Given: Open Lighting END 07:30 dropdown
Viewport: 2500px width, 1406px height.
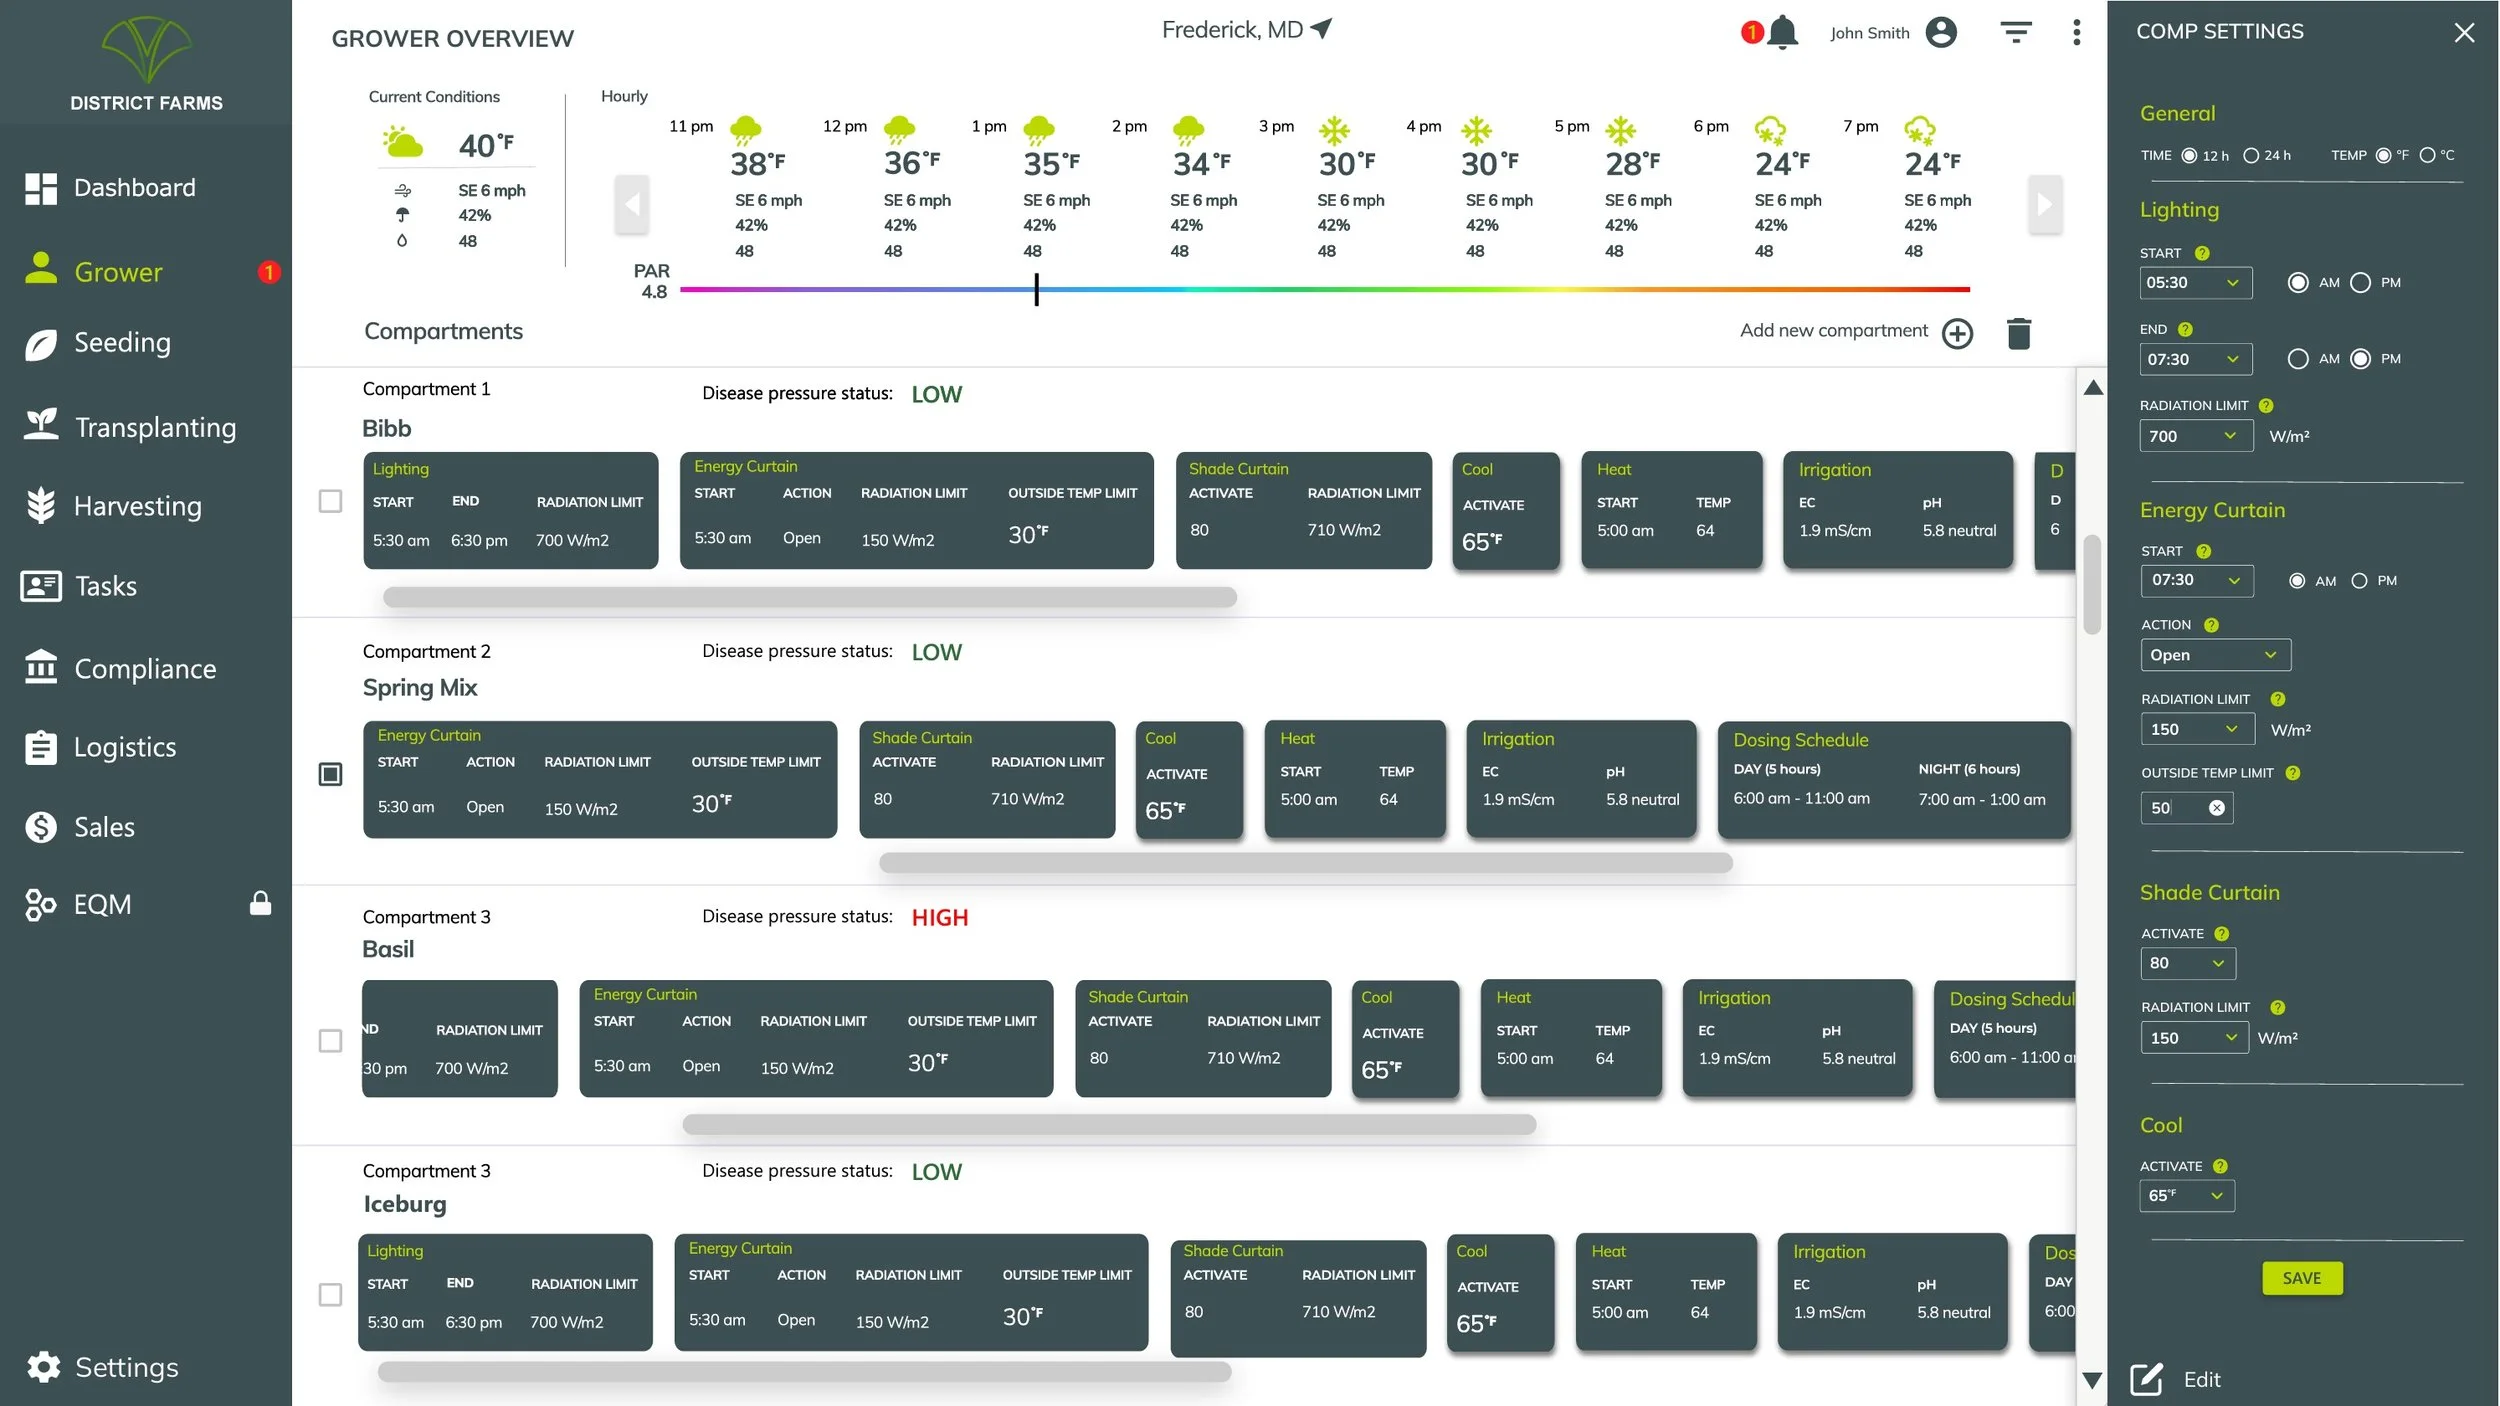Looking at the screenshot, I should (2196, 359).
